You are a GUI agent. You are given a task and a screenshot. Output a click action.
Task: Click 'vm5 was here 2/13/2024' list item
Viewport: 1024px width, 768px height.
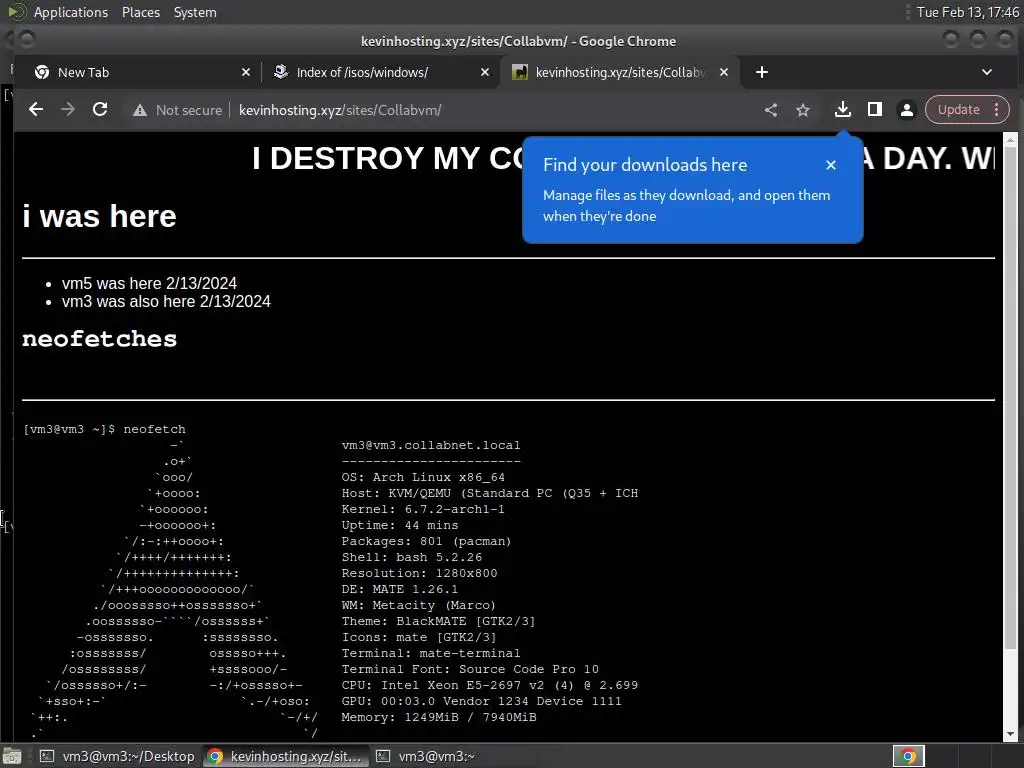(x=149, y=283)
